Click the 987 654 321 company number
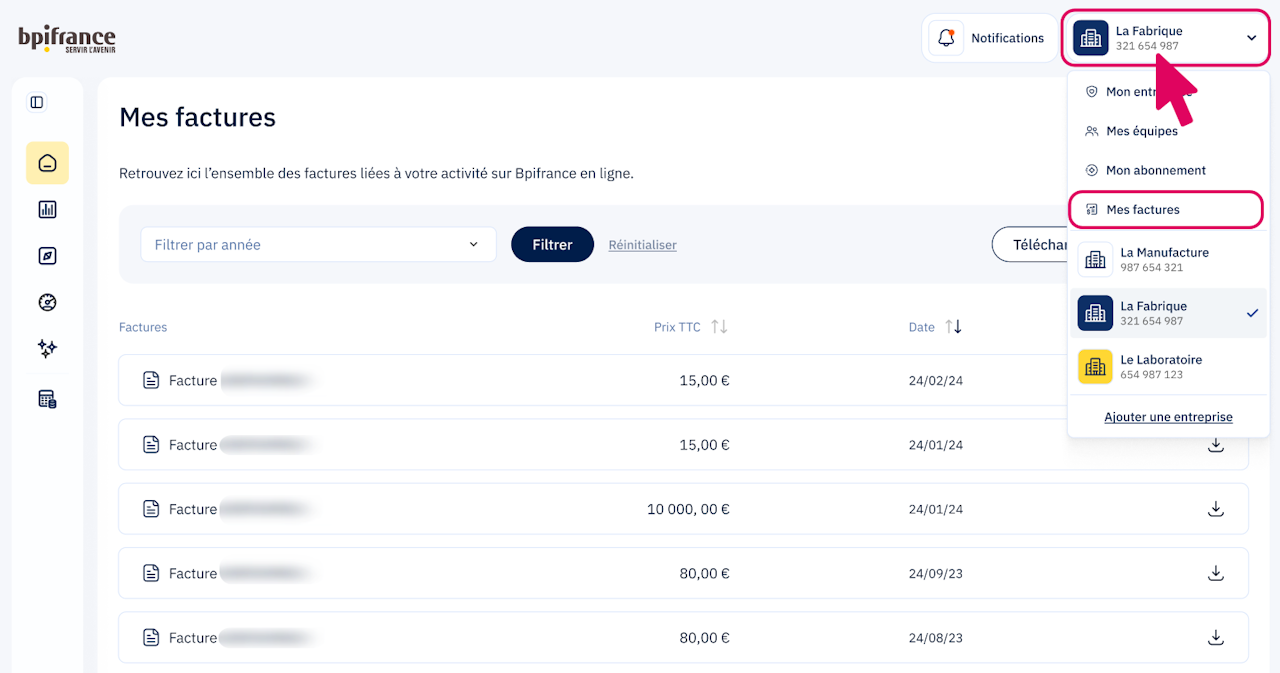Viewport: 1280px width, 673px height. (x=1151, y=268)
